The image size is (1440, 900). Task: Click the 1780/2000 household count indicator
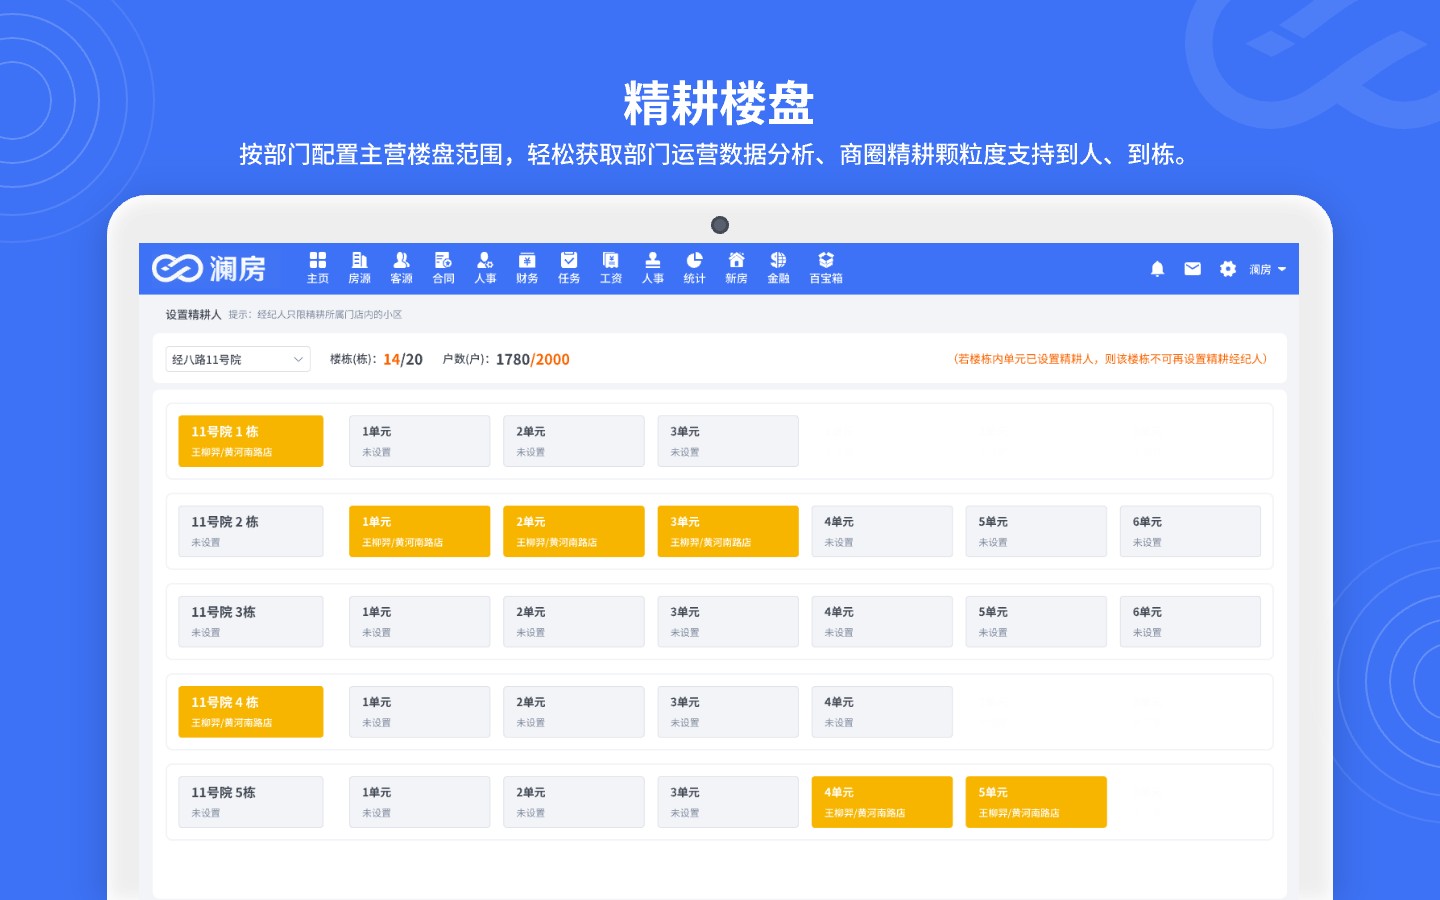(533, 359)
